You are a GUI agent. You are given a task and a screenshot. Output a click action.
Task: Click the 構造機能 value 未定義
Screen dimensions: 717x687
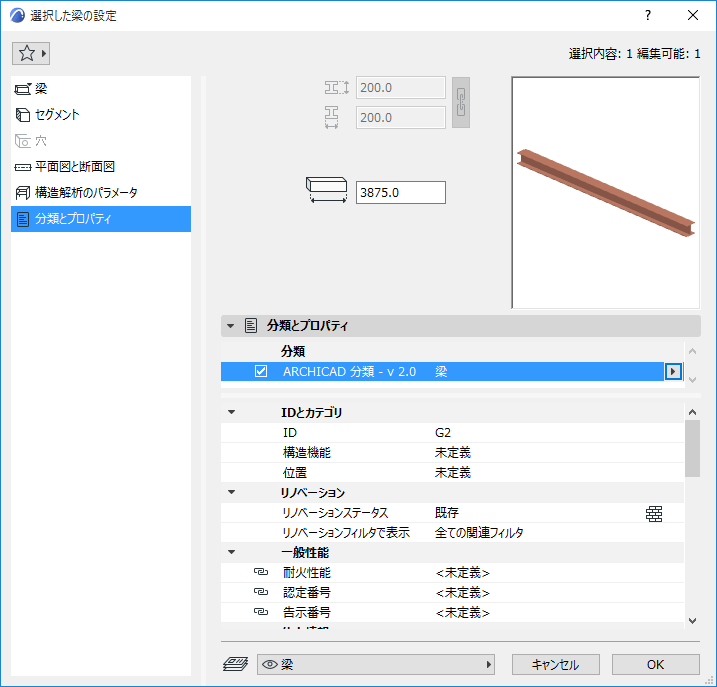tap(453, 453)
